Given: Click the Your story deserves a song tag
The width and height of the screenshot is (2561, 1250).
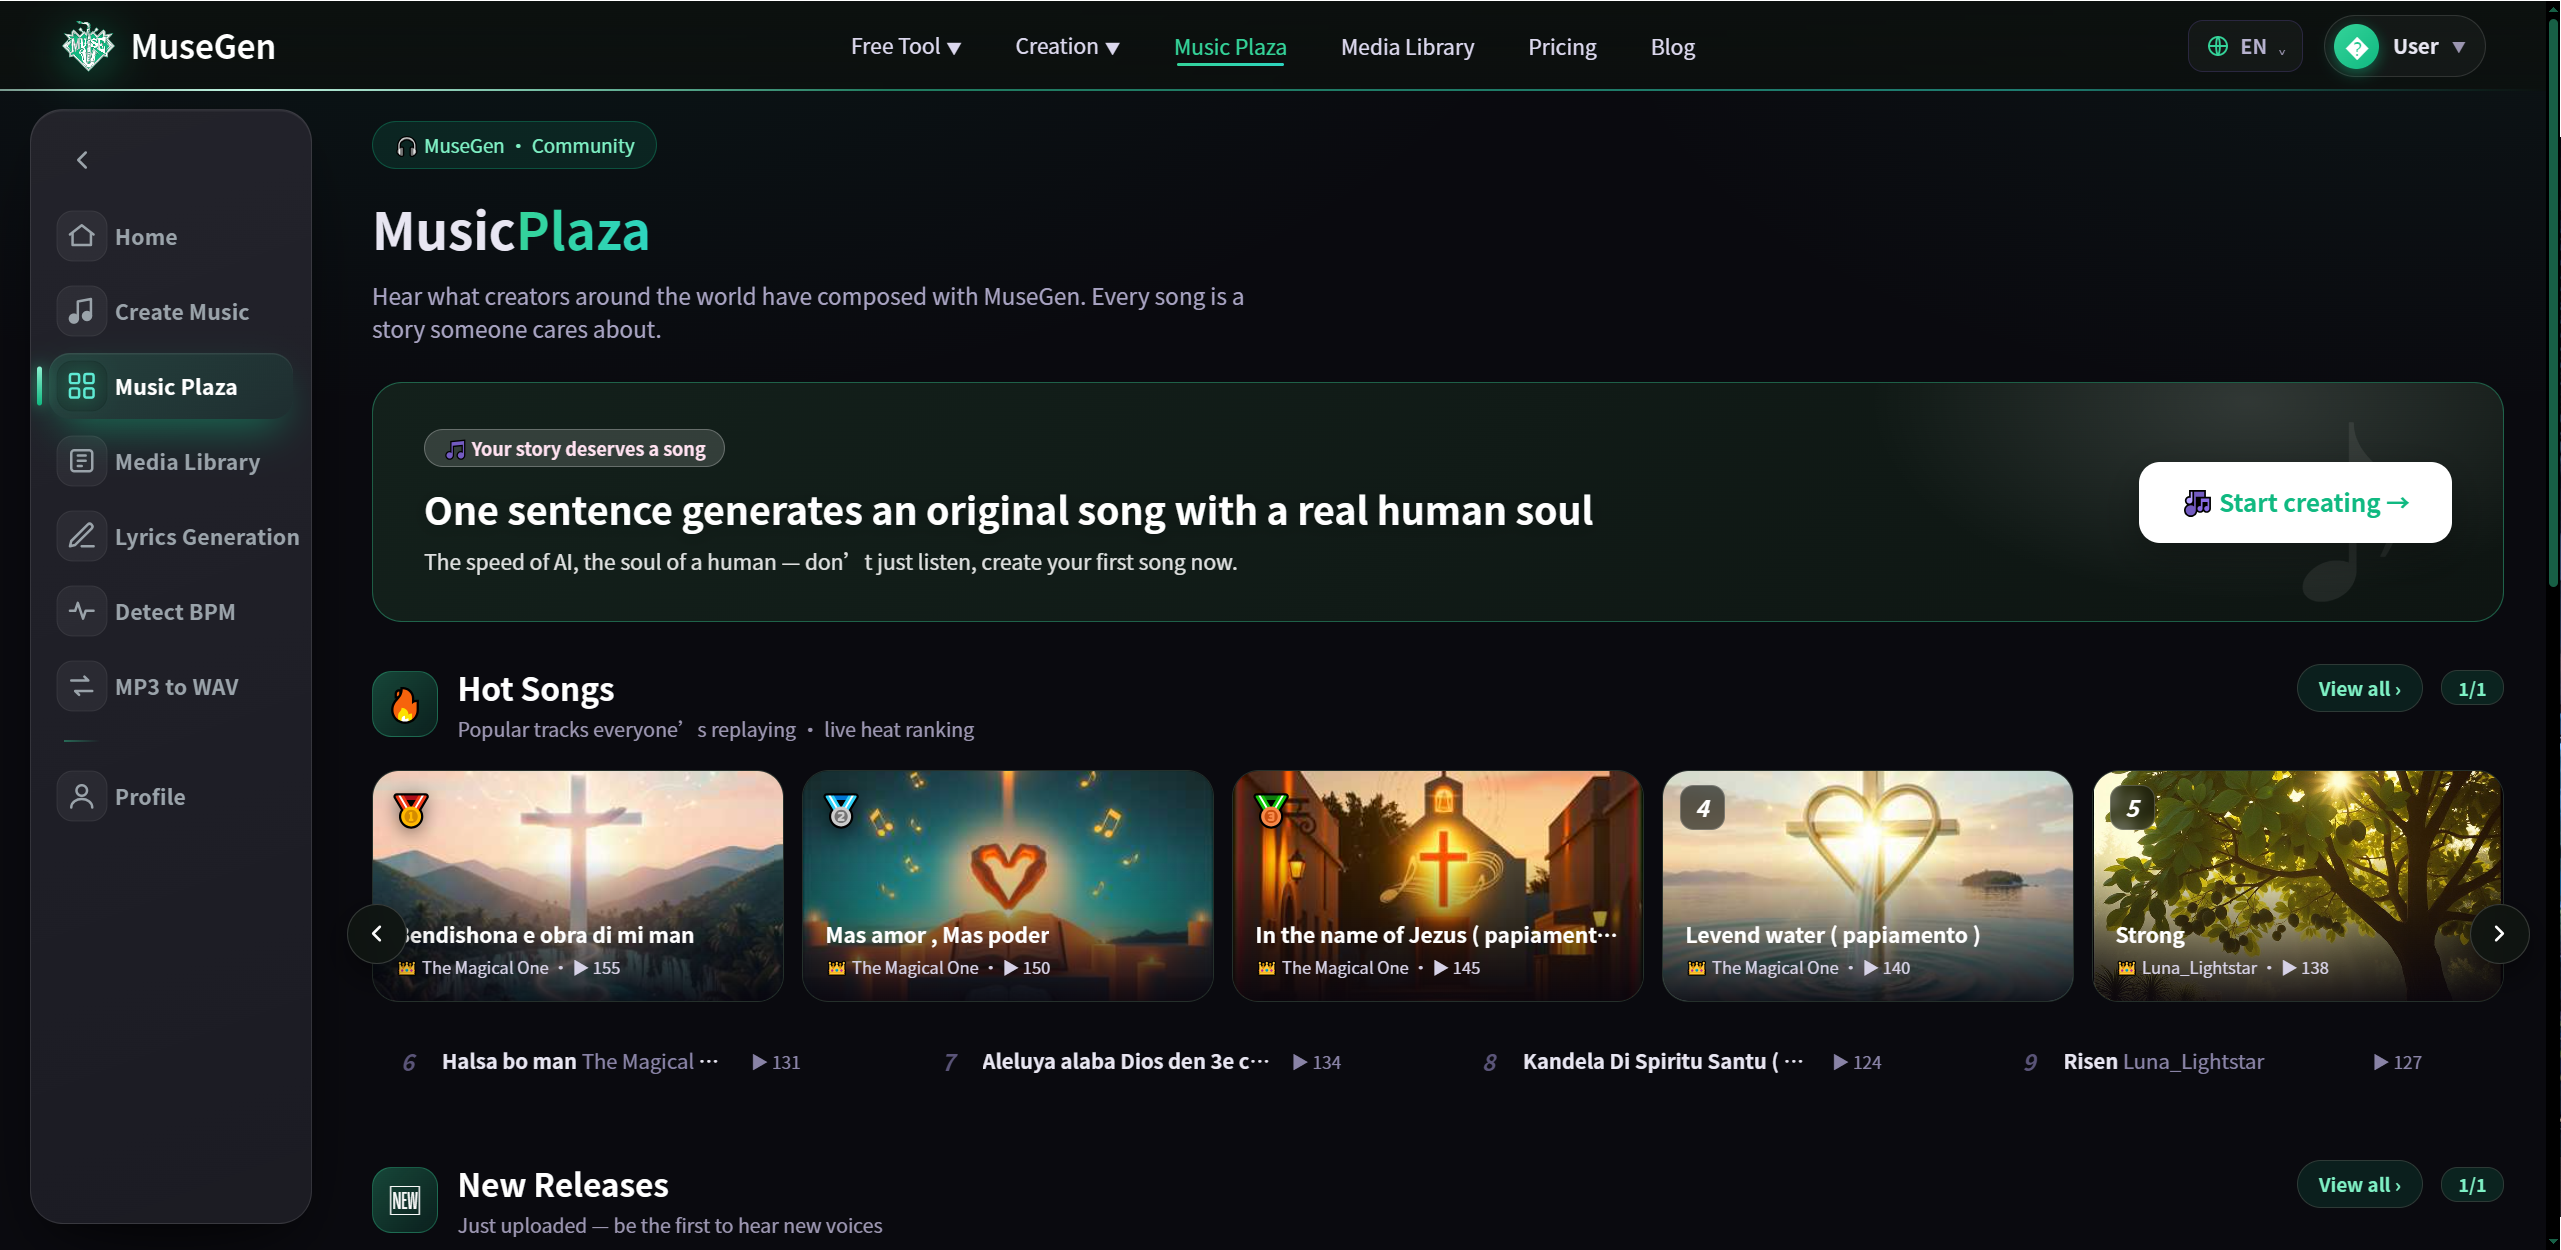Looking at the screenshot, I should tap(574, 449).
